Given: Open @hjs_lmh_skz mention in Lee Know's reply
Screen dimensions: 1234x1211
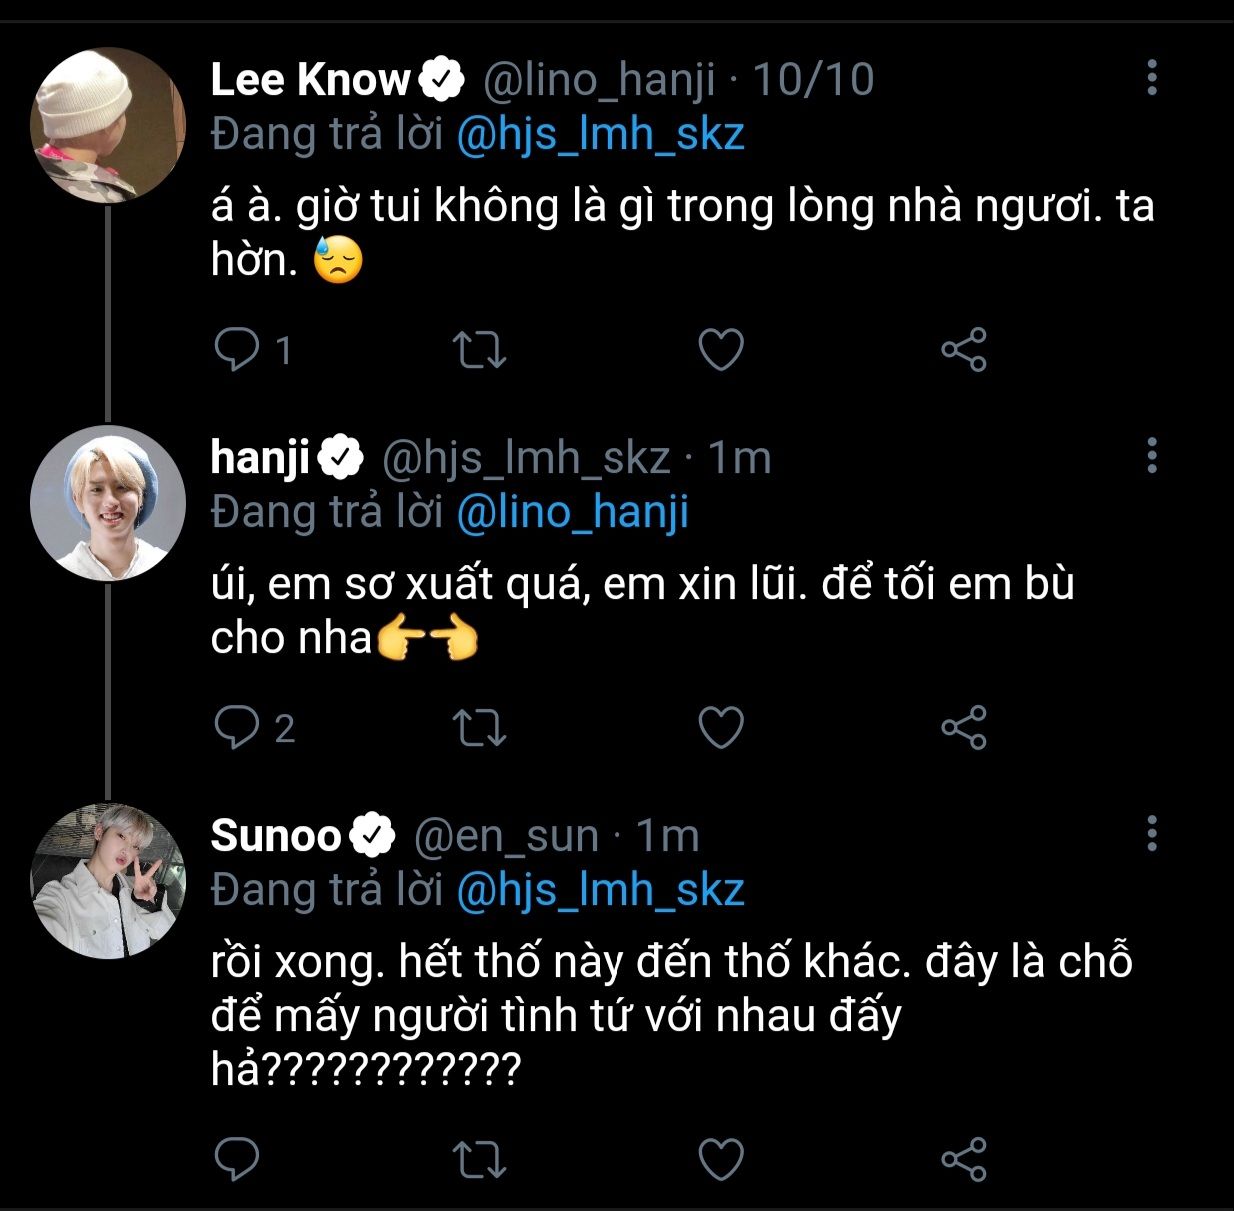Looking at the screenshot, I should pyautogui.click(x=600, y=135).
